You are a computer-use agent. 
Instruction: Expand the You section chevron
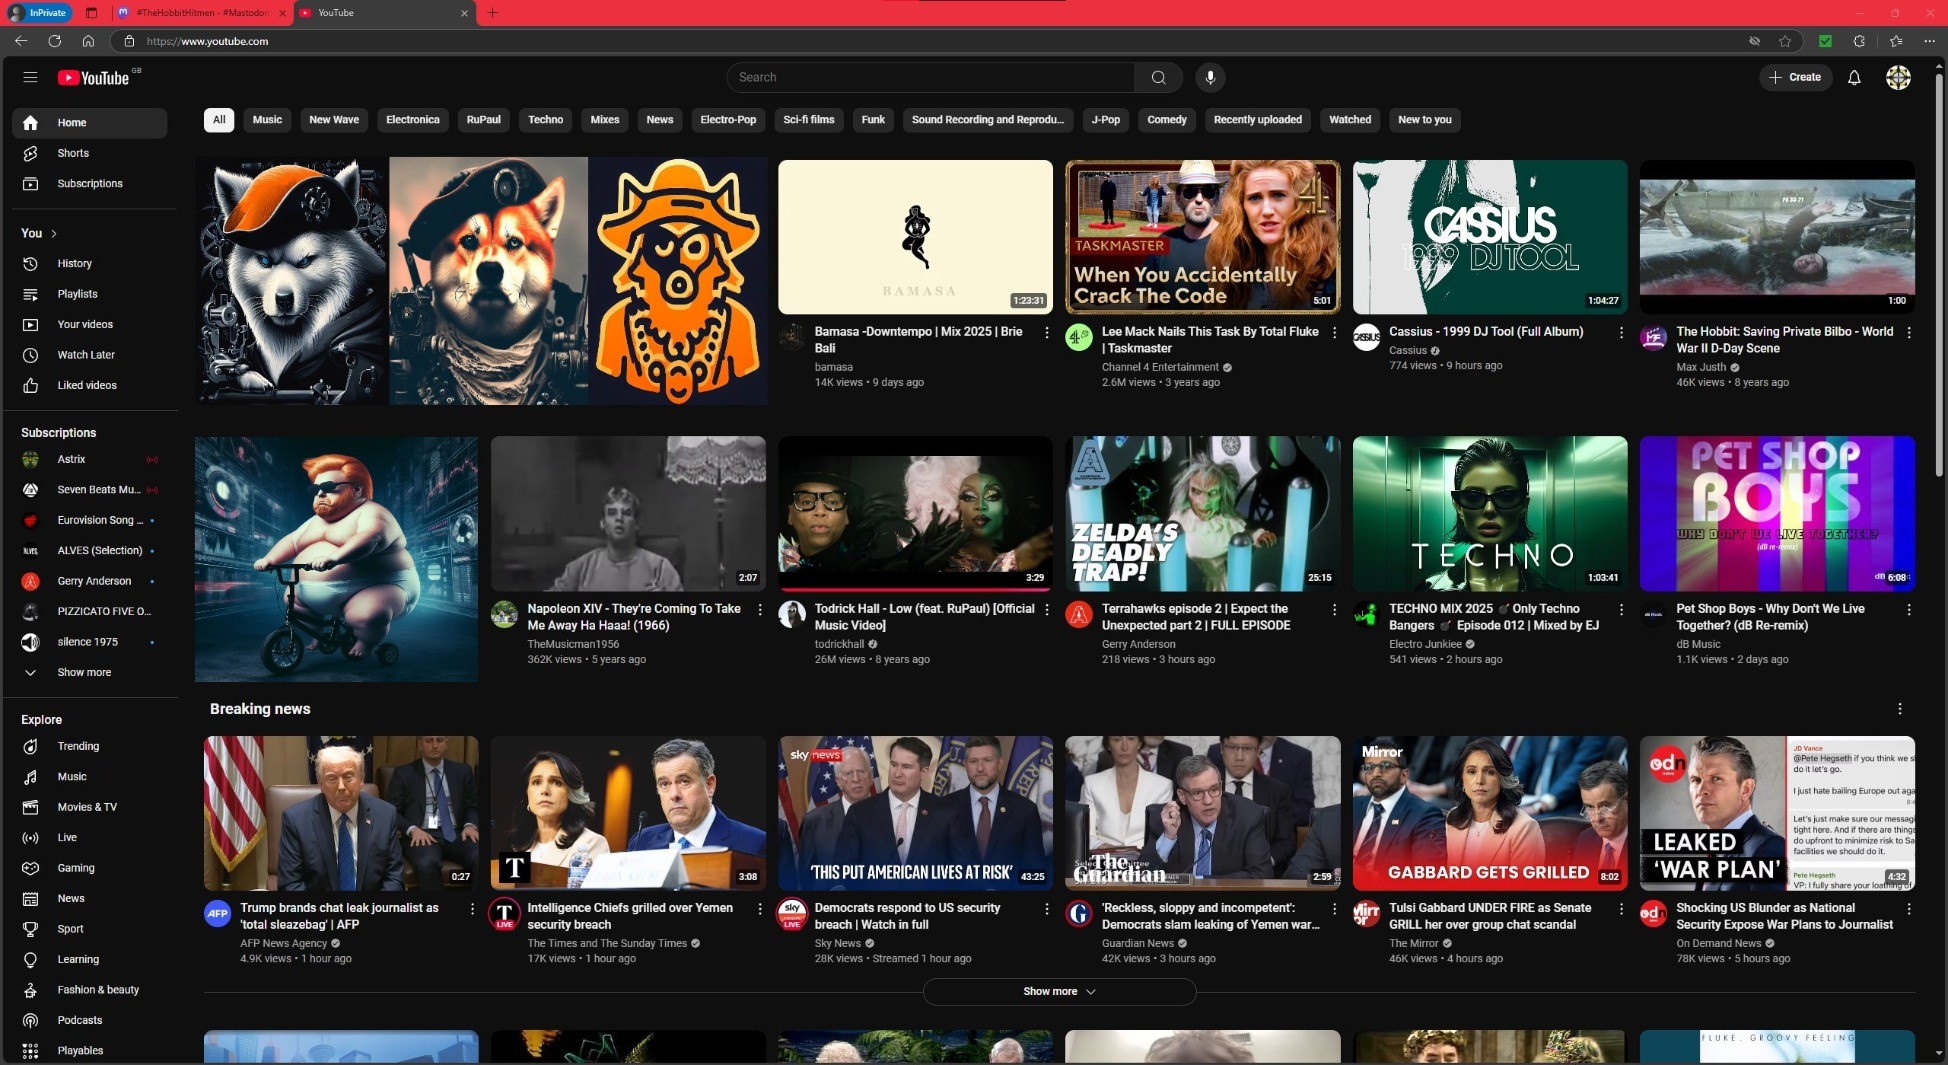tap(54, 233)
